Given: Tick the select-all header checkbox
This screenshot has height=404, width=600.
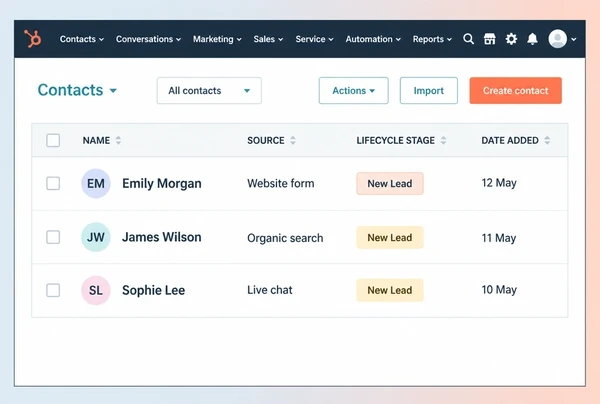Looking at the screenshot, I should pos(53,140).
